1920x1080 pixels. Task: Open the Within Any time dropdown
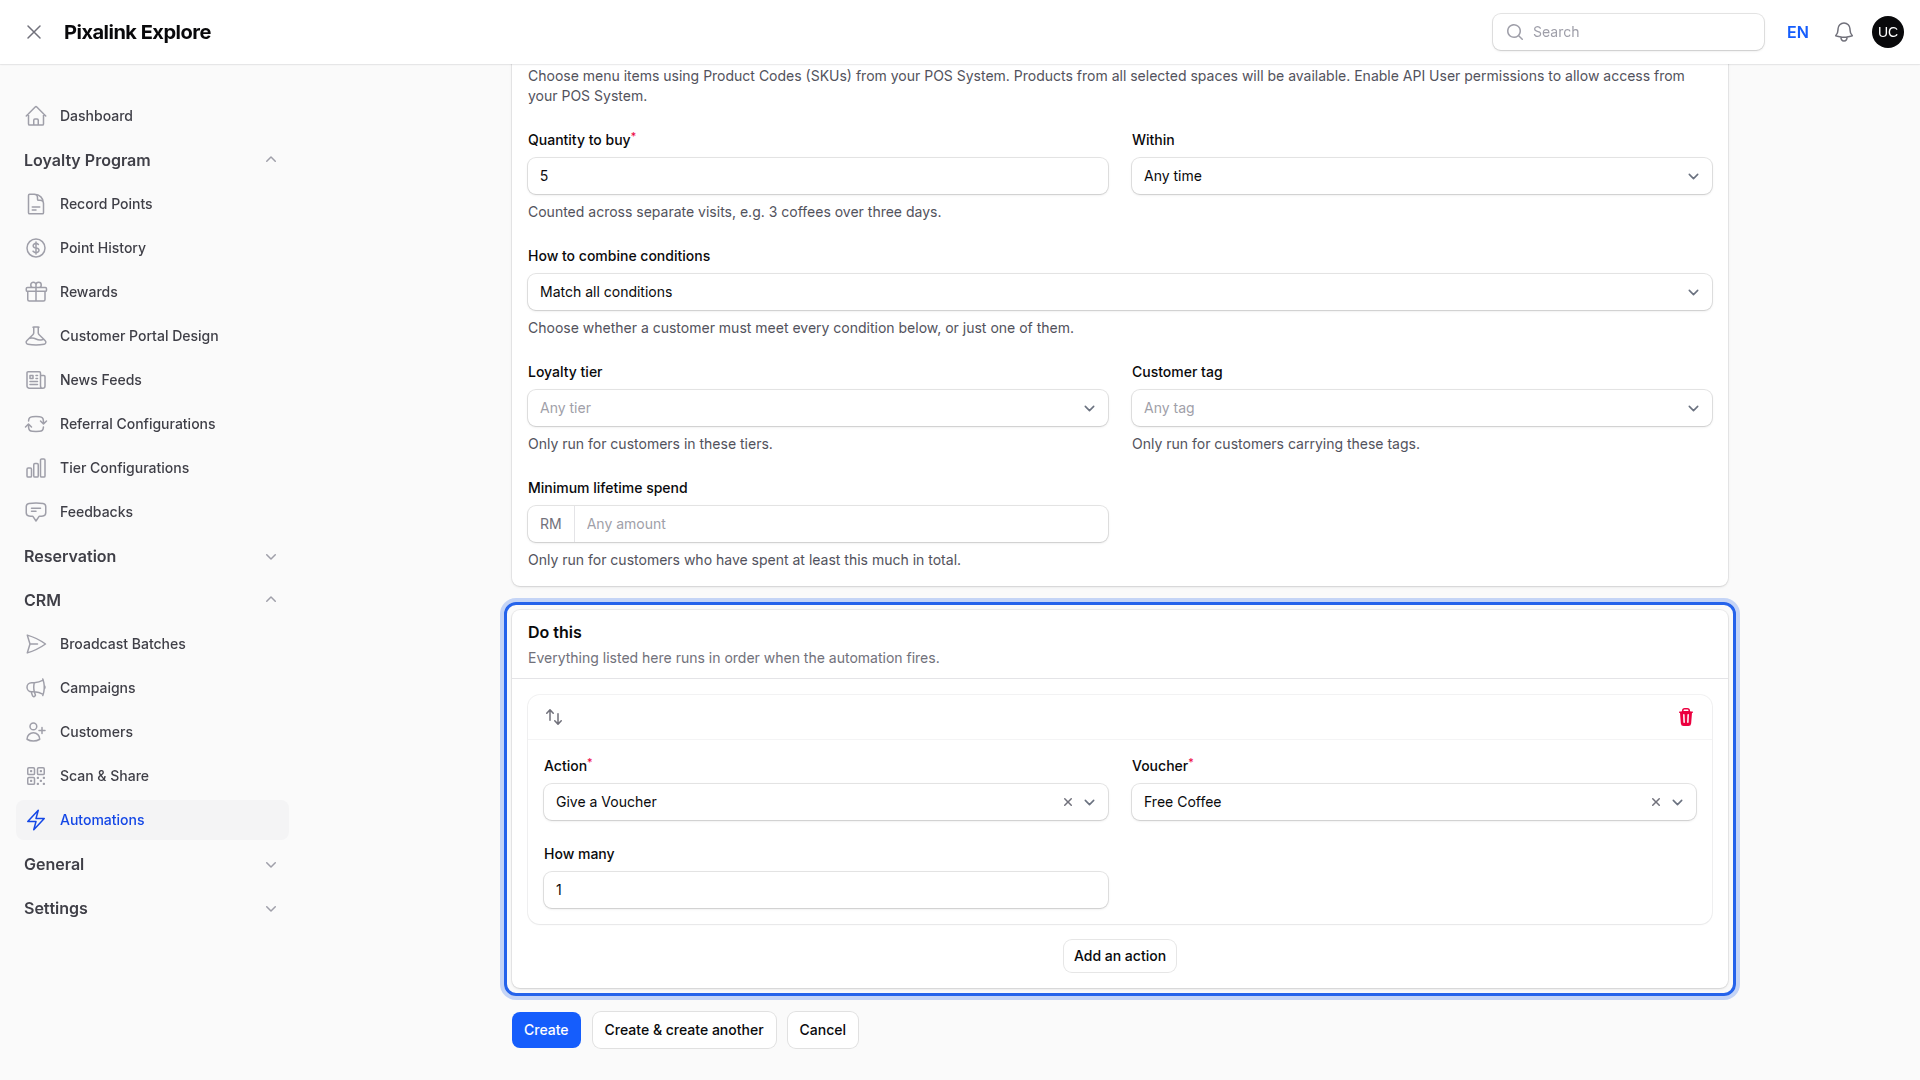pyautogui.click(x=1422, y=176)
